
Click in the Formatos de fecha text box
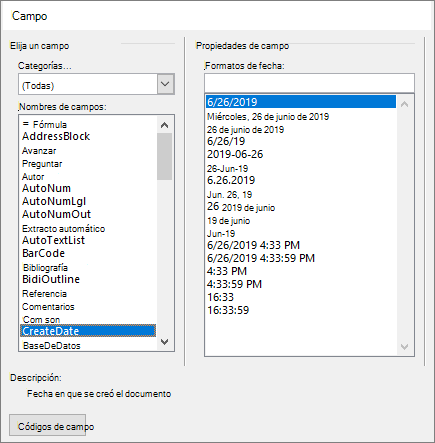[309, 83]
